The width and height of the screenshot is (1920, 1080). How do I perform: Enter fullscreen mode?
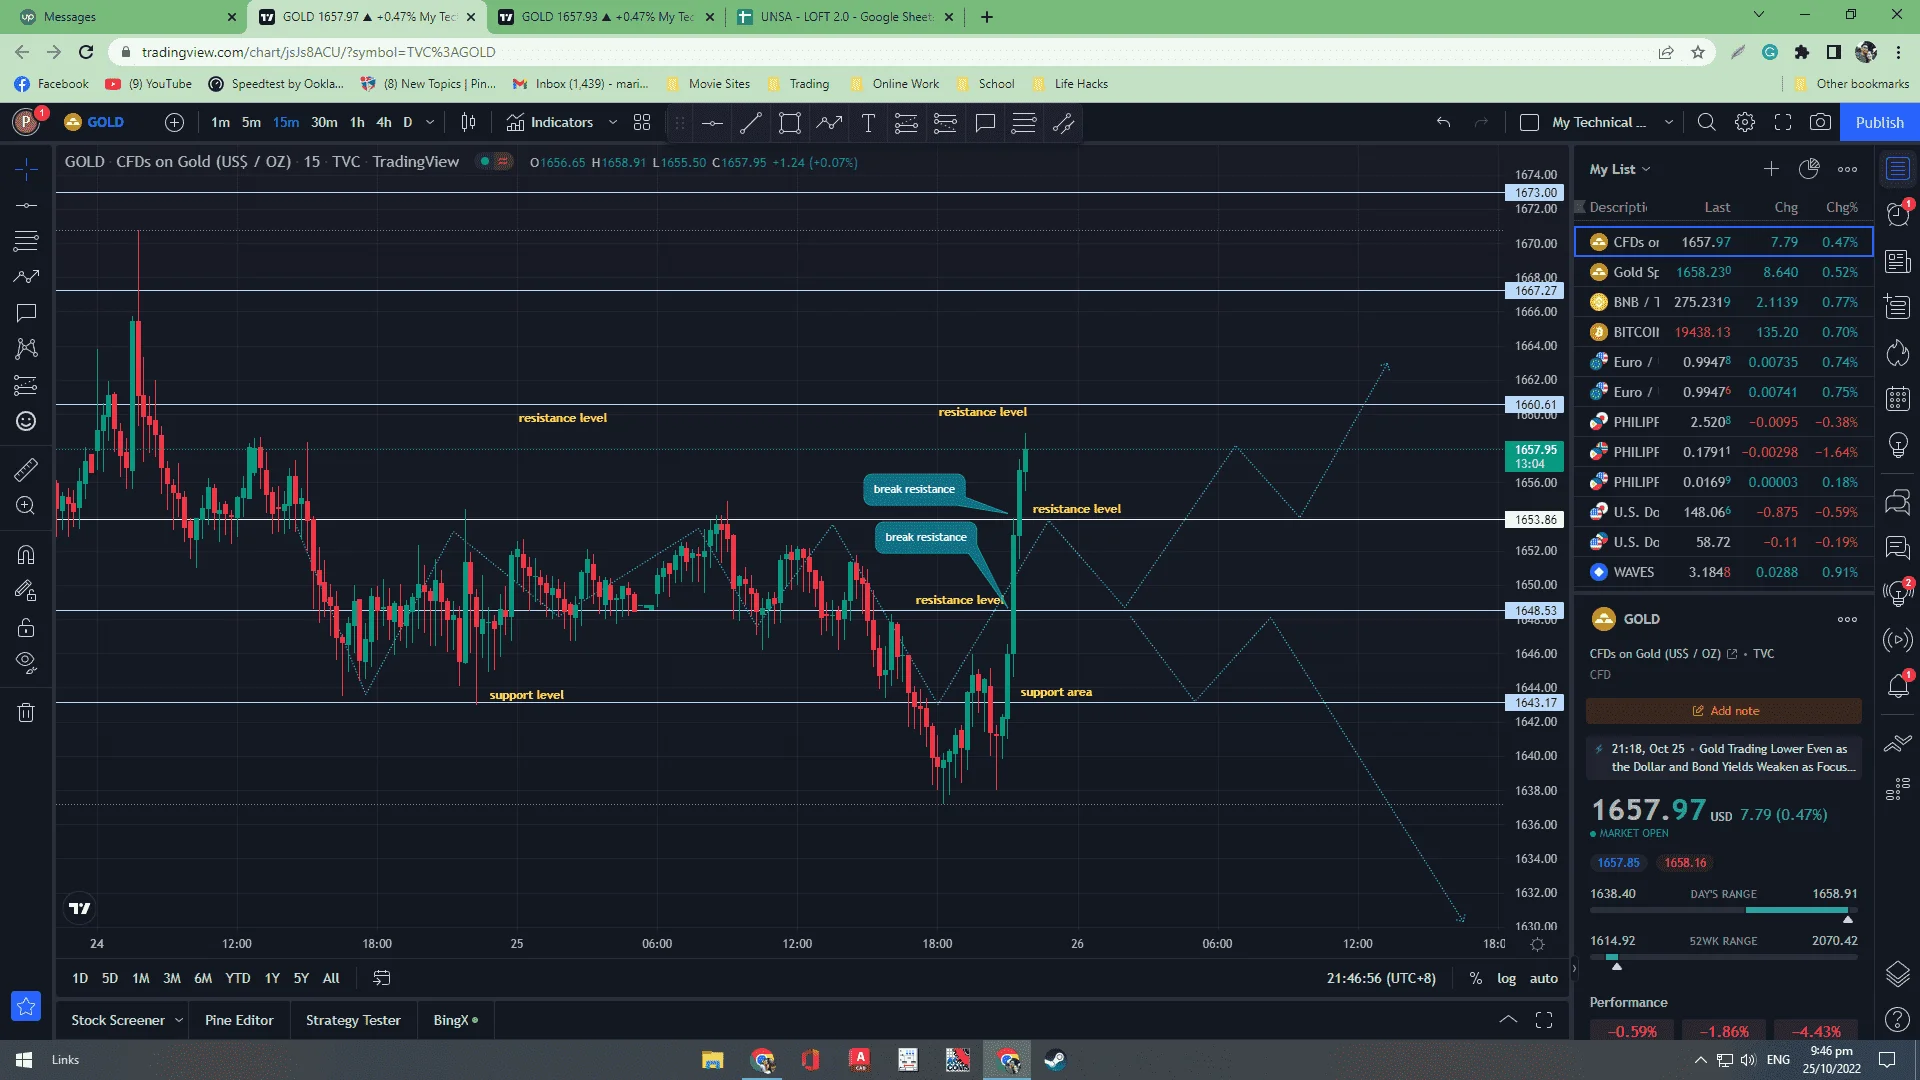click(1783, 122)
